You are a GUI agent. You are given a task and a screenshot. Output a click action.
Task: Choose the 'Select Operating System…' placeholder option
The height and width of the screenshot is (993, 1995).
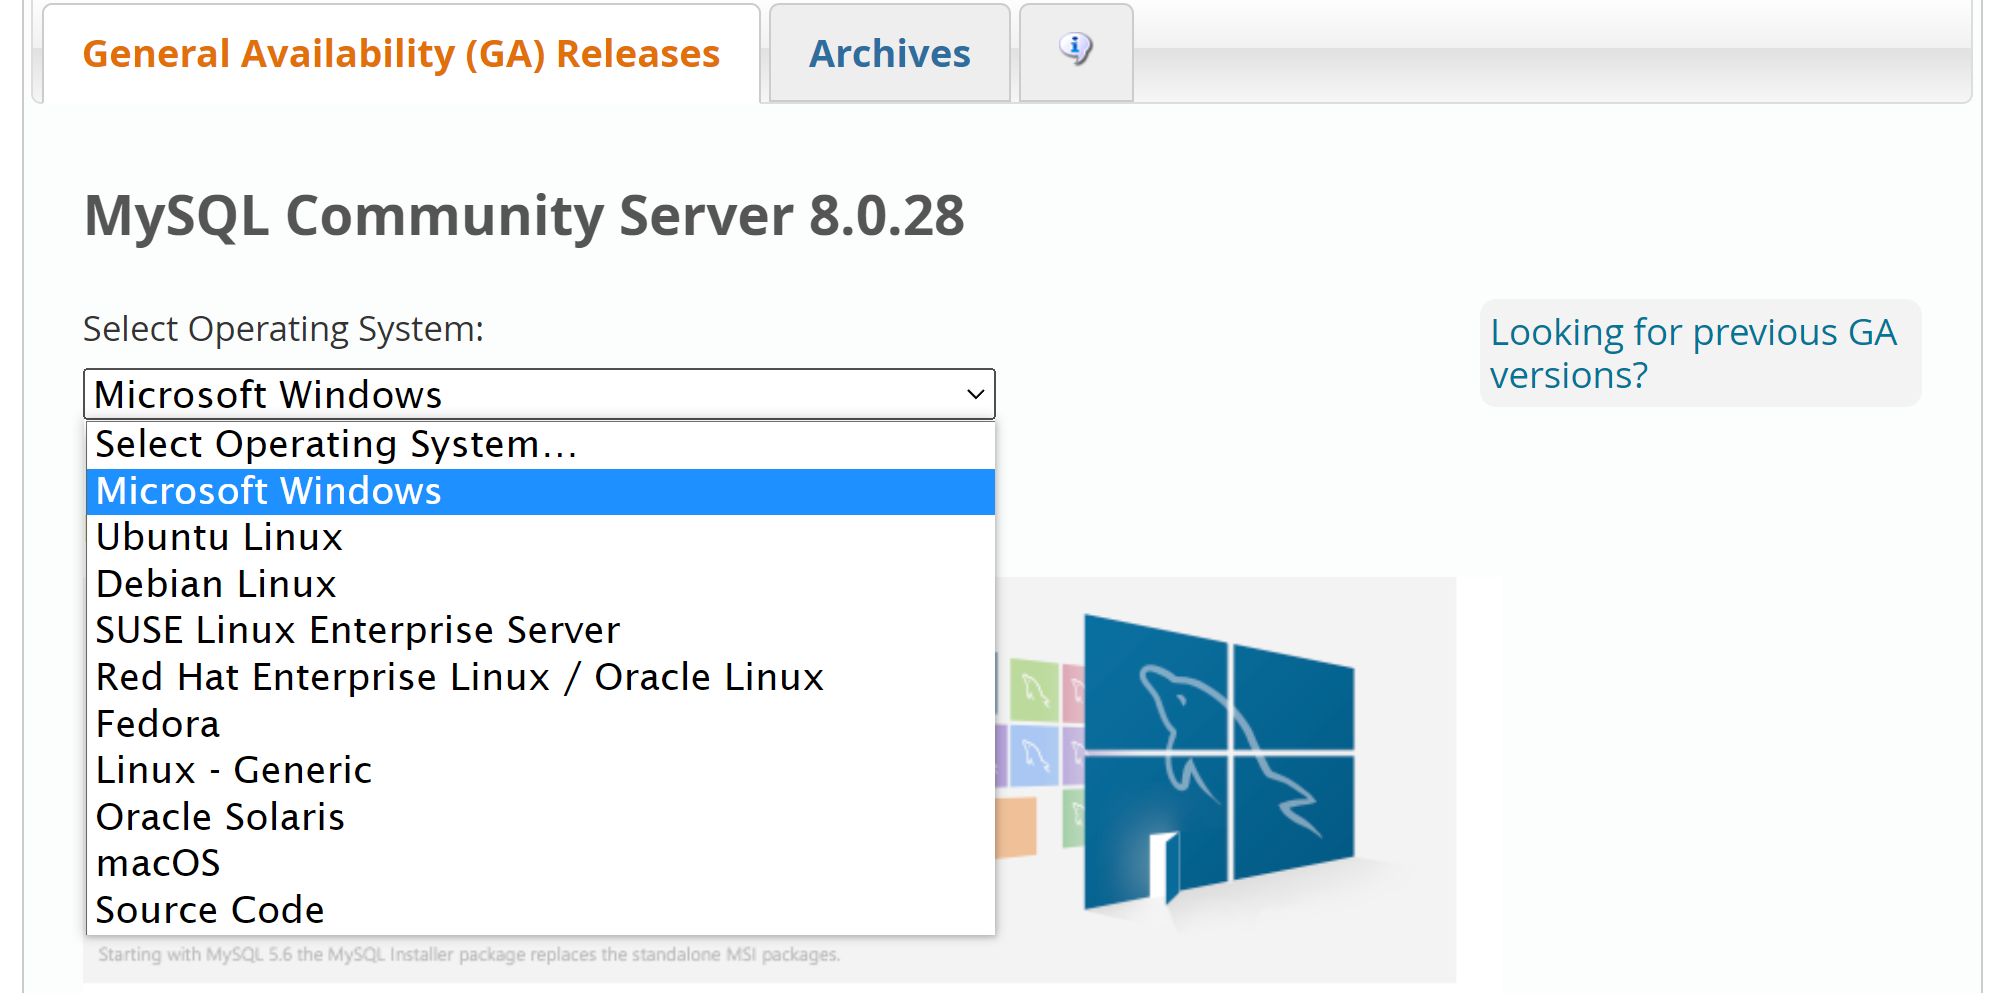point(541,444)
